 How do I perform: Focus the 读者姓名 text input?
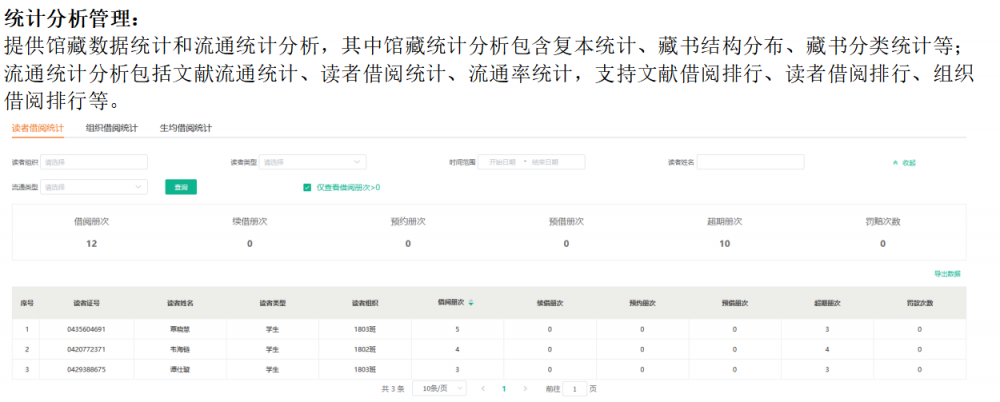[x=749, y=162]
